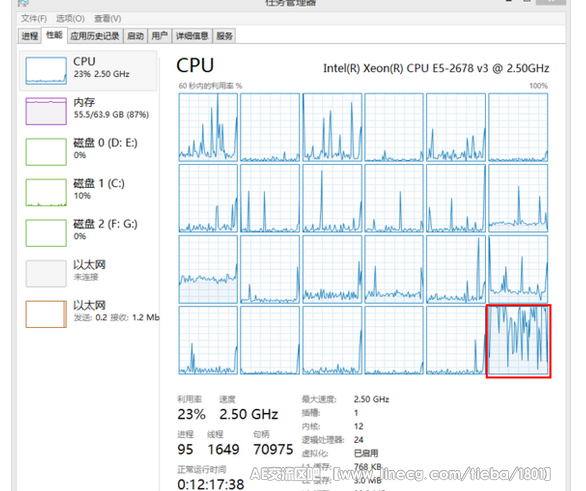
Task: Click the 句柄 count 70975
Action: (x=273, y=449)
